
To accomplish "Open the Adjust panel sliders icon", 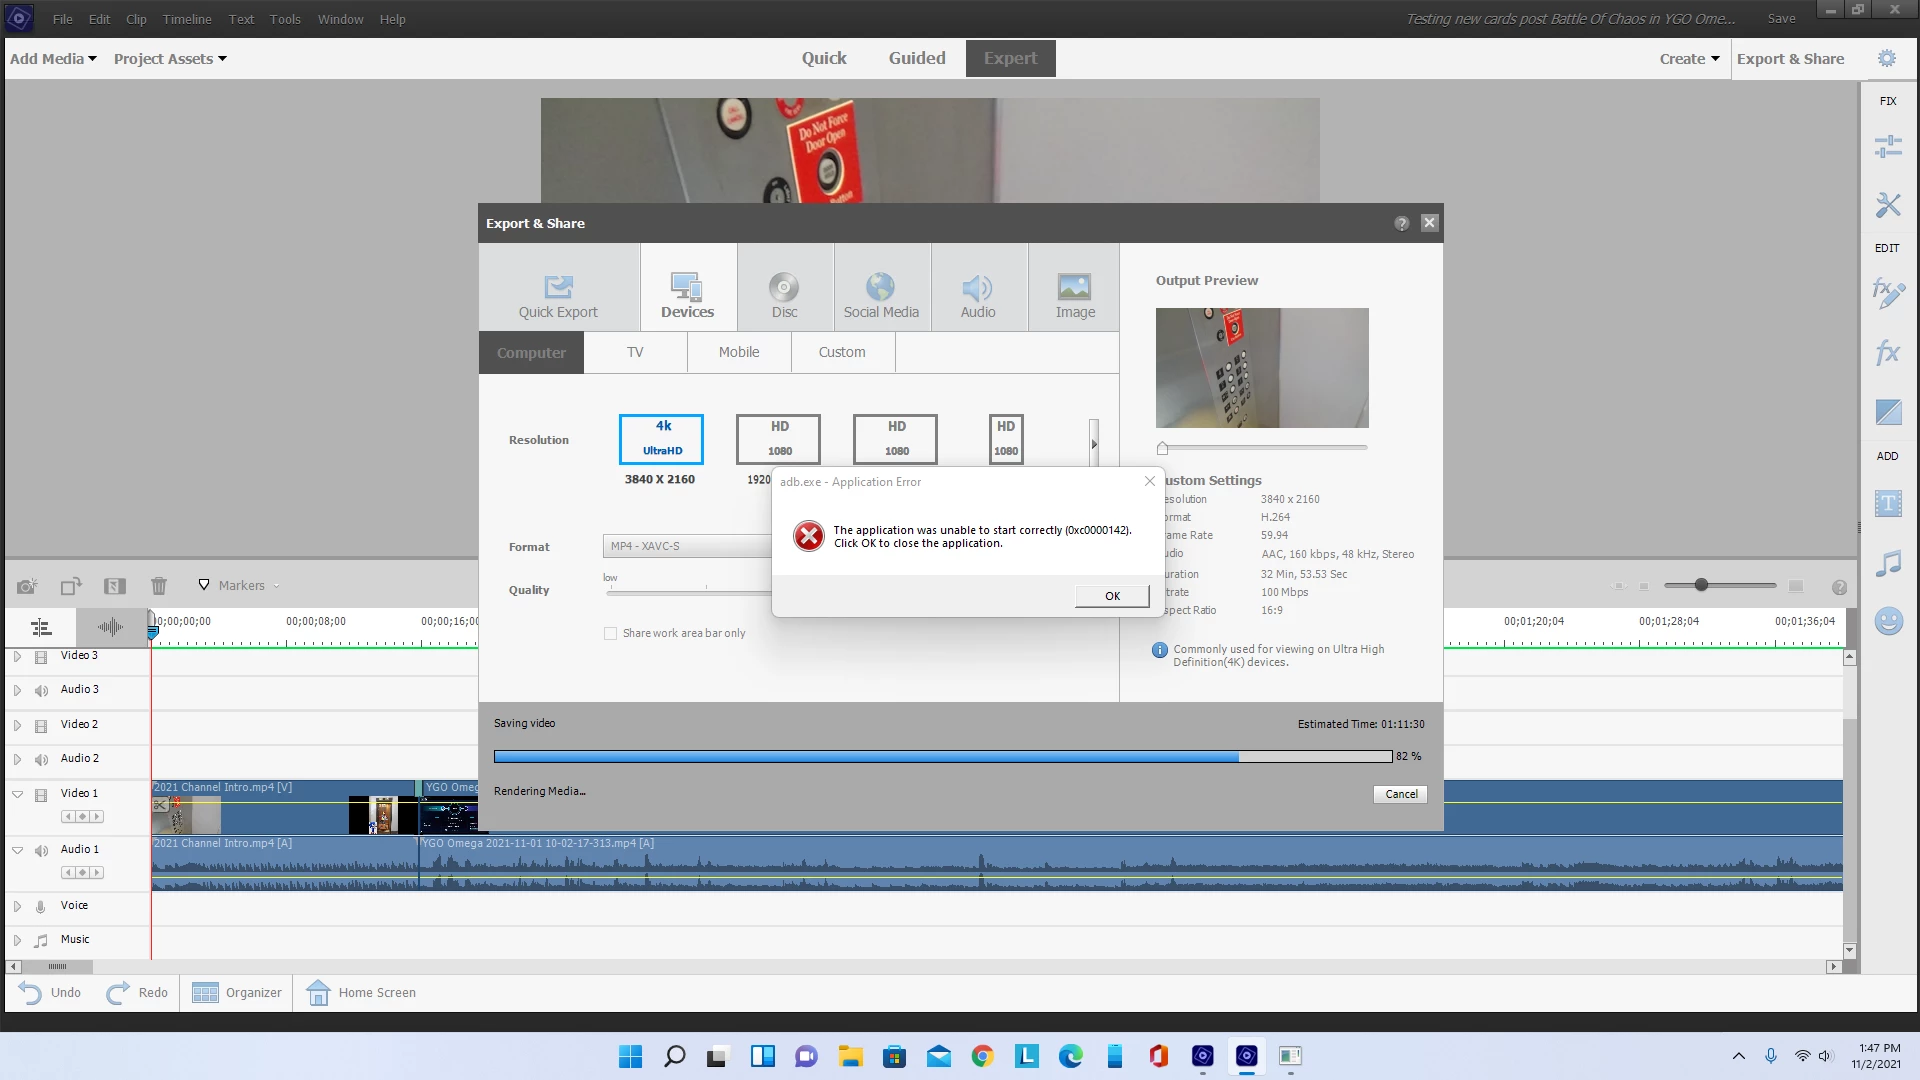I will [x=1887, y=147].
